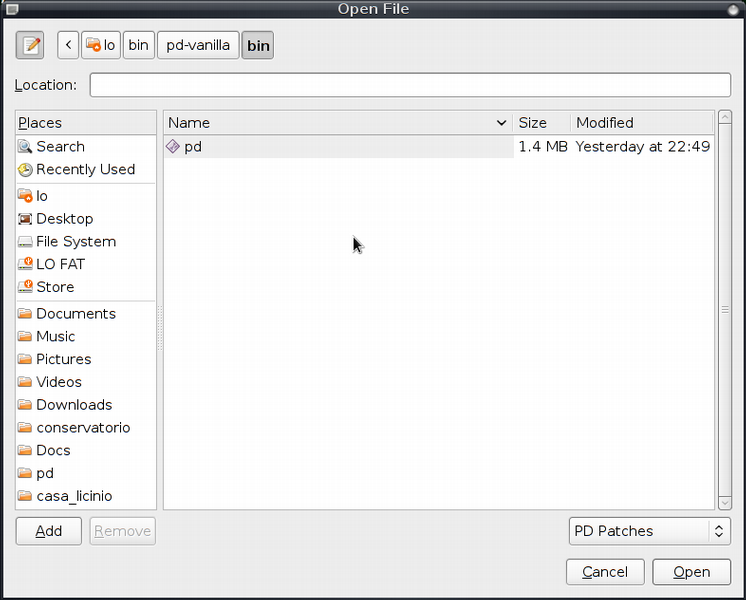
Task: Click the round titlebar button at right
Action: click(x=733, y=9)
